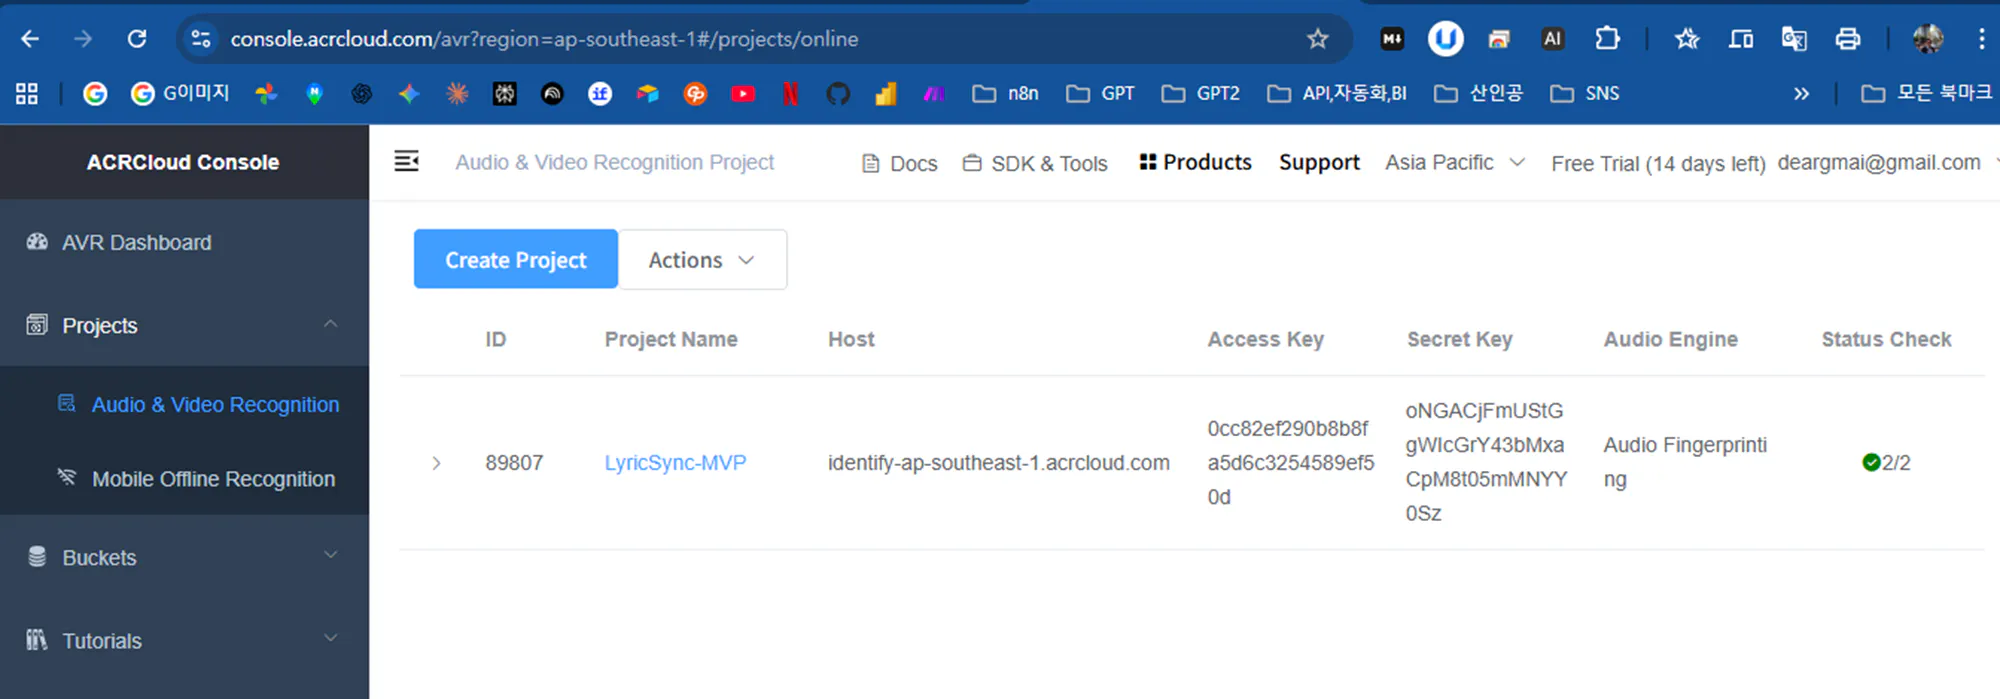Reload the current browser page
Viewport: 2000px width, 699px height.
(137, 39)
